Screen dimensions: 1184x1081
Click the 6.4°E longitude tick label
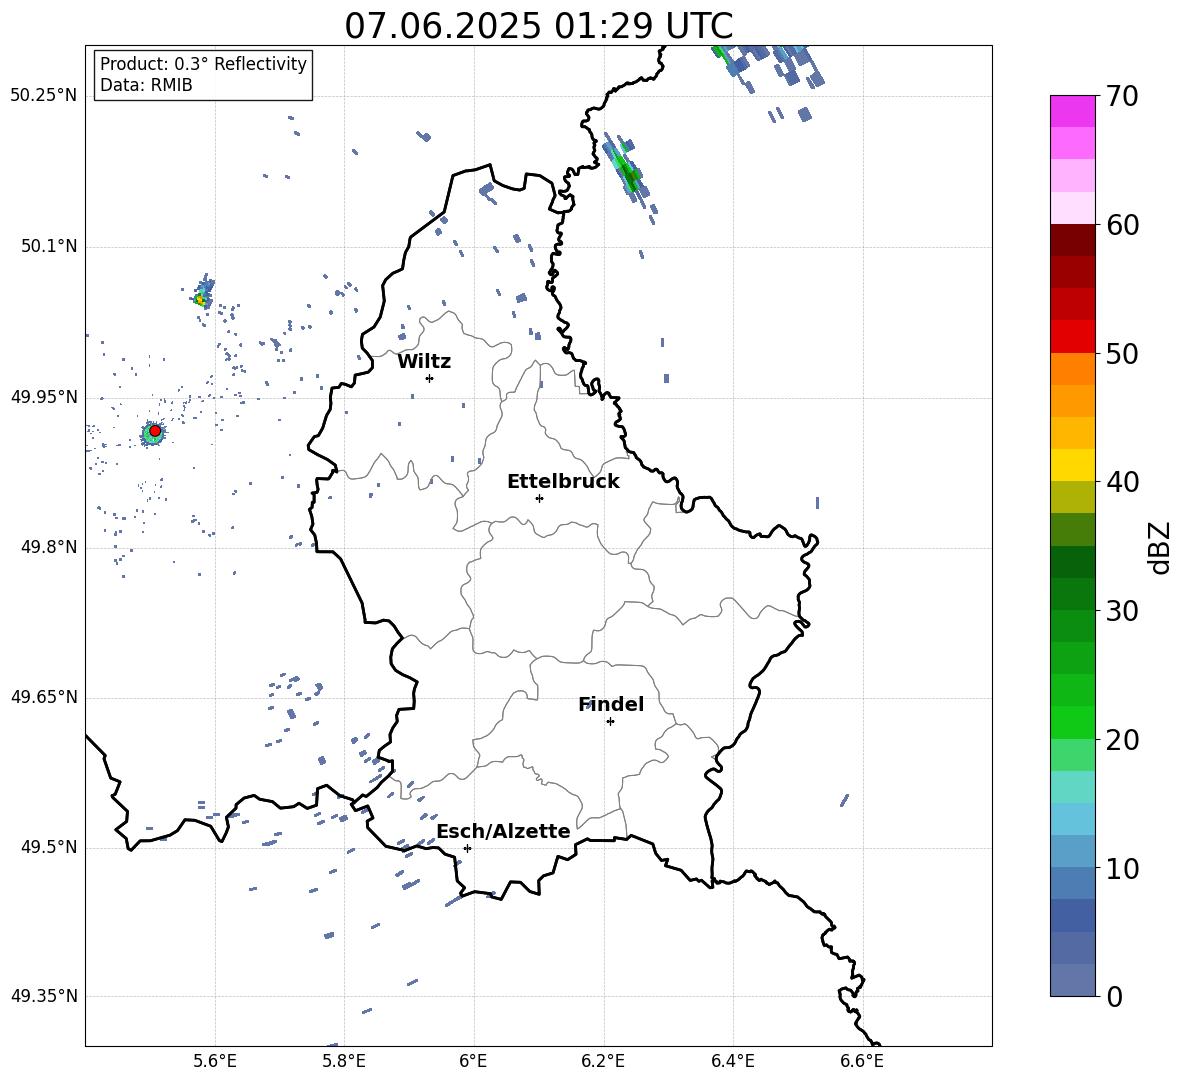pyautogui.click(x=732, y=1061)
